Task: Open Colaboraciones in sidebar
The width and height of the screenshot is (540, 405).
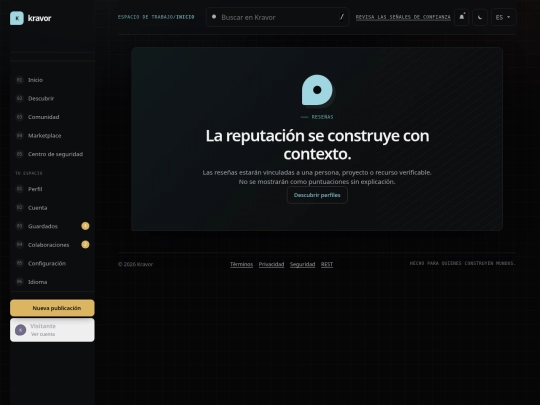Action: pos(52,245)
